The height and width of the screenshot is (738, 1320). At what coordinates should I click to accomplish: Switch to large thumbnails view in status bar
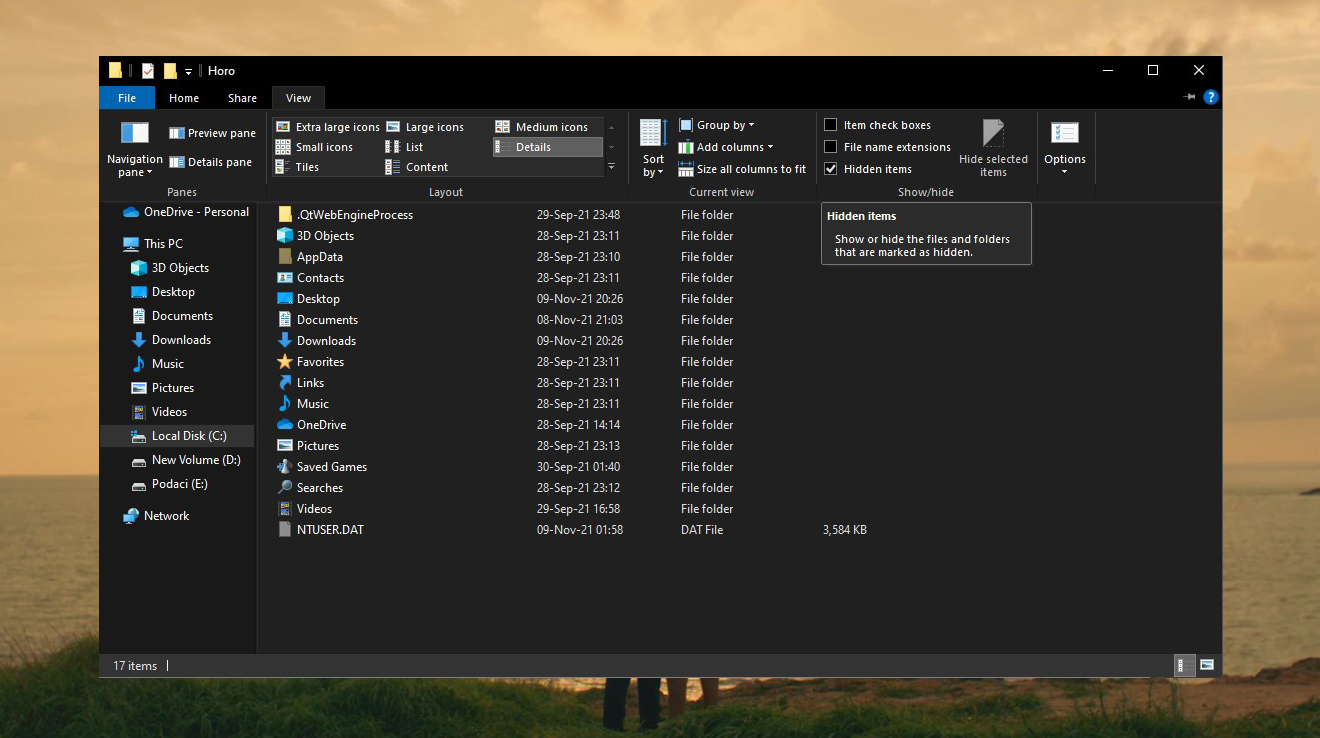pos(1206,664)
